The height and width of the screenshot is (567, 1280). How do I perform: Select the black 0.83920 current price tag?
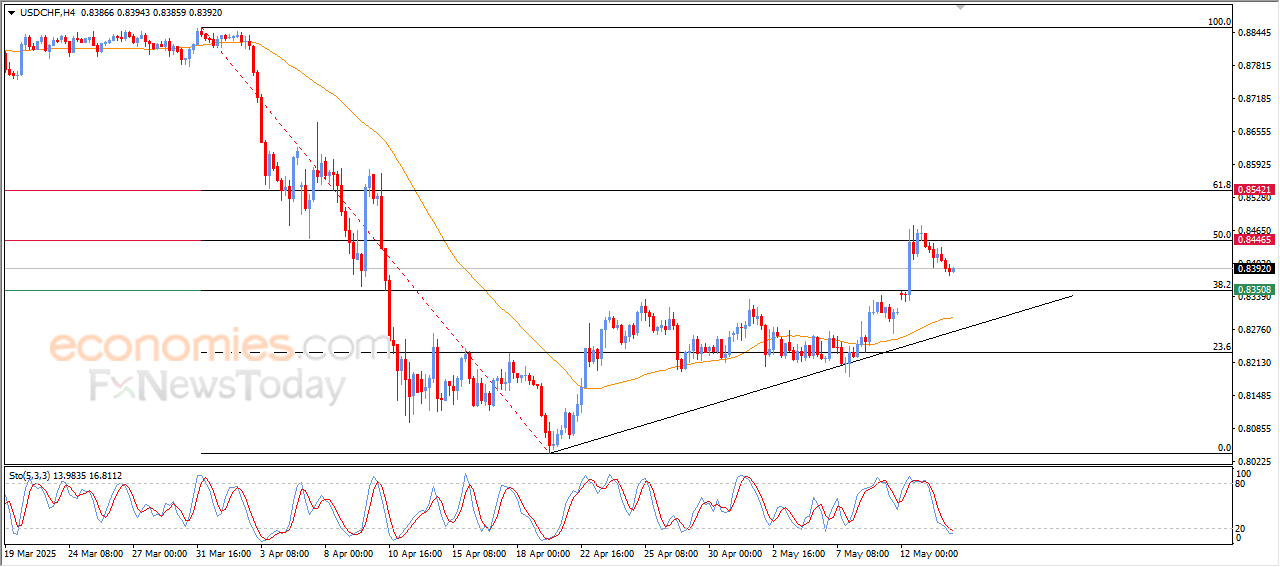(1254, 268)
